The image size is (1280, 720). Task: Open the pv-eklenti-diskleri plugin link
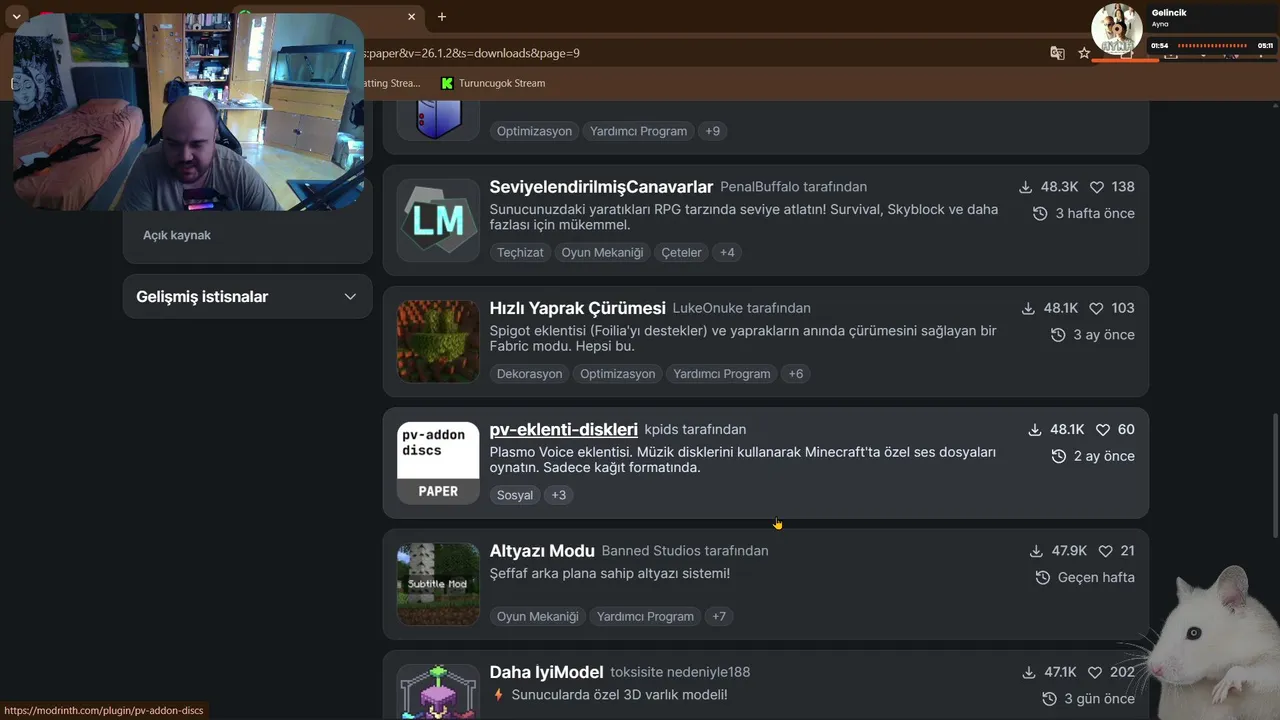[563, 429]
